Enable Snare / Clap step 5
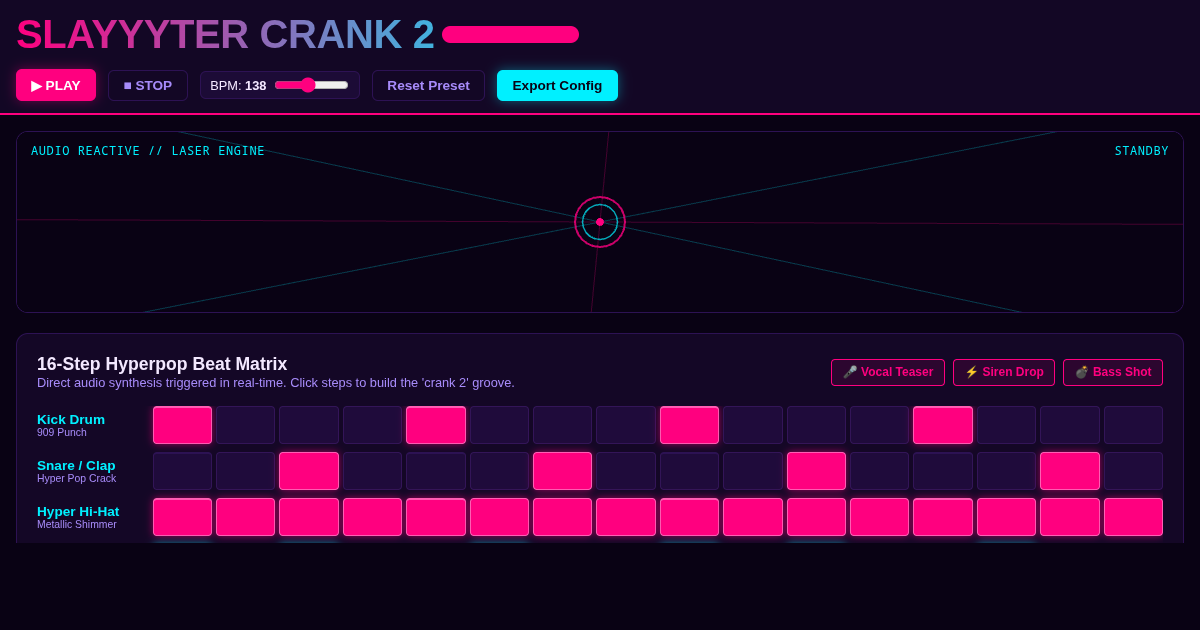1200x630 pixels. pyautogui.click(x=436, y=471)
